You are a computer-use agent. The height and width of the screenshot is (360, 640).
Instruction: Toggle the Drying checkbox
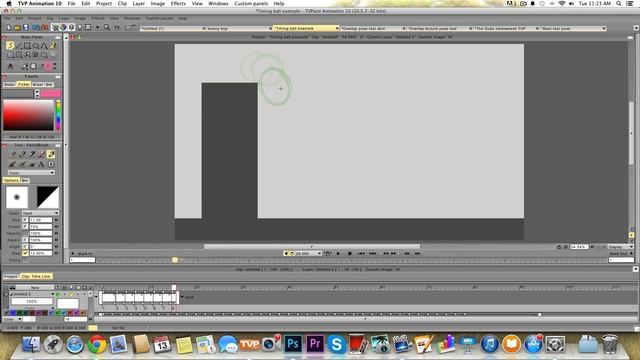(x=25, y=260)
